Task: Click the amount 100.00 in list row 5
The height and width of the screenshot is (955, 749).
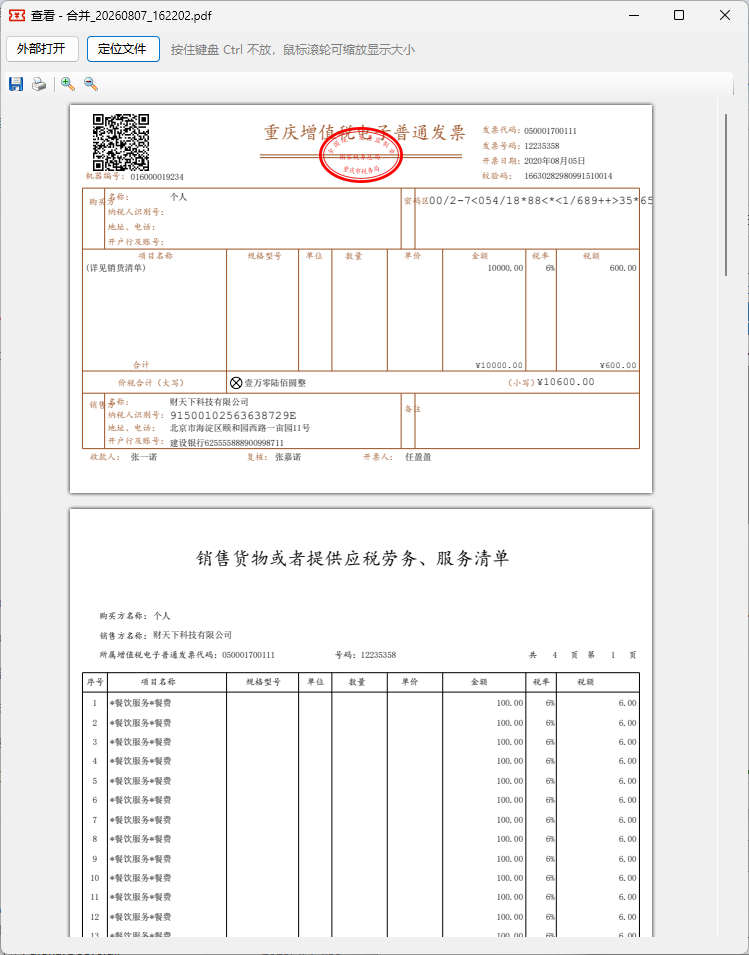Action: [x=510, y=781]
